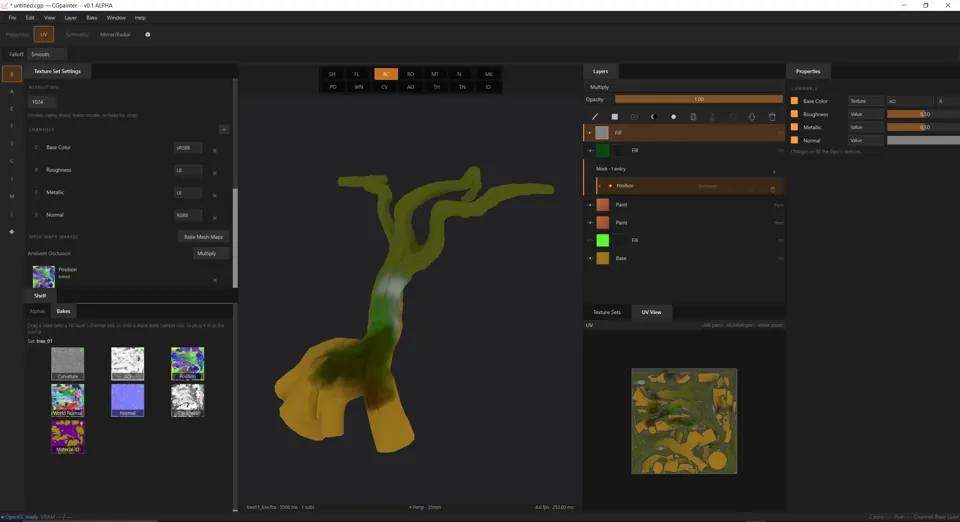Add a fill layer with the square icon
The image size is (960, 522).
(x=615, y=117)
